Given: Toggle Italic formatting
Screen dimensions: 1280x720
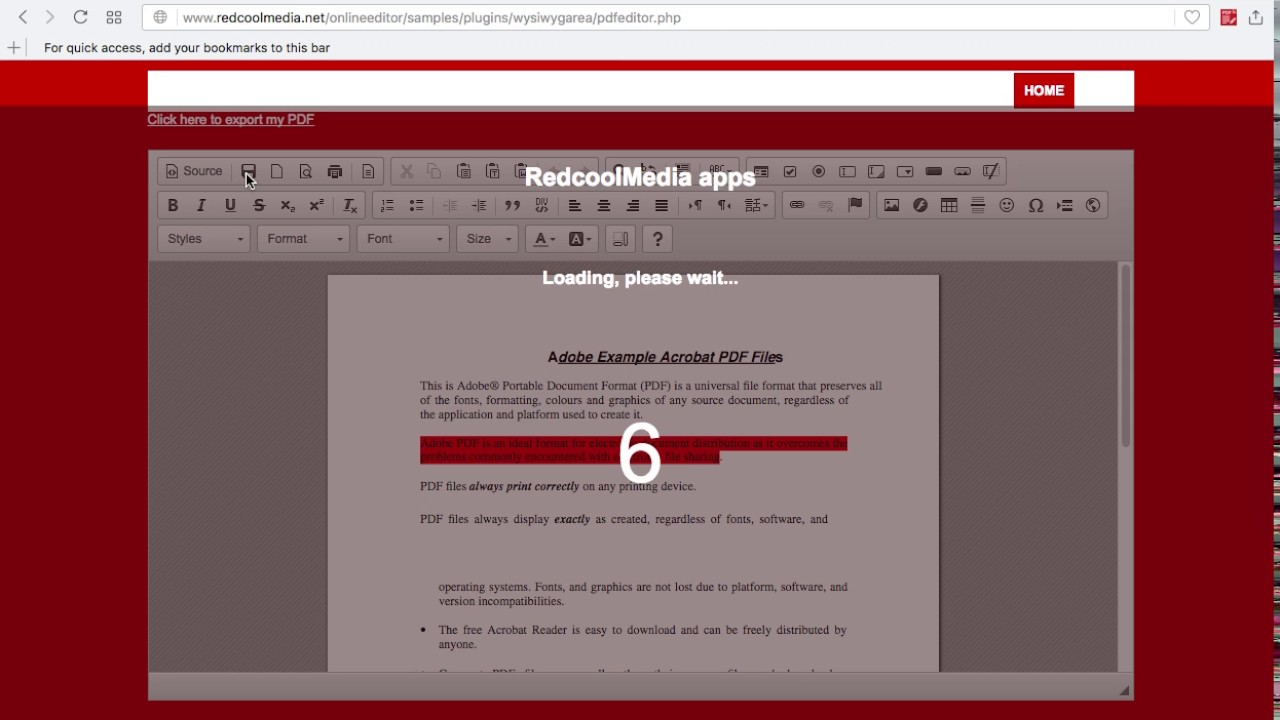Looking at the screenshot, I should click(201, 205).
